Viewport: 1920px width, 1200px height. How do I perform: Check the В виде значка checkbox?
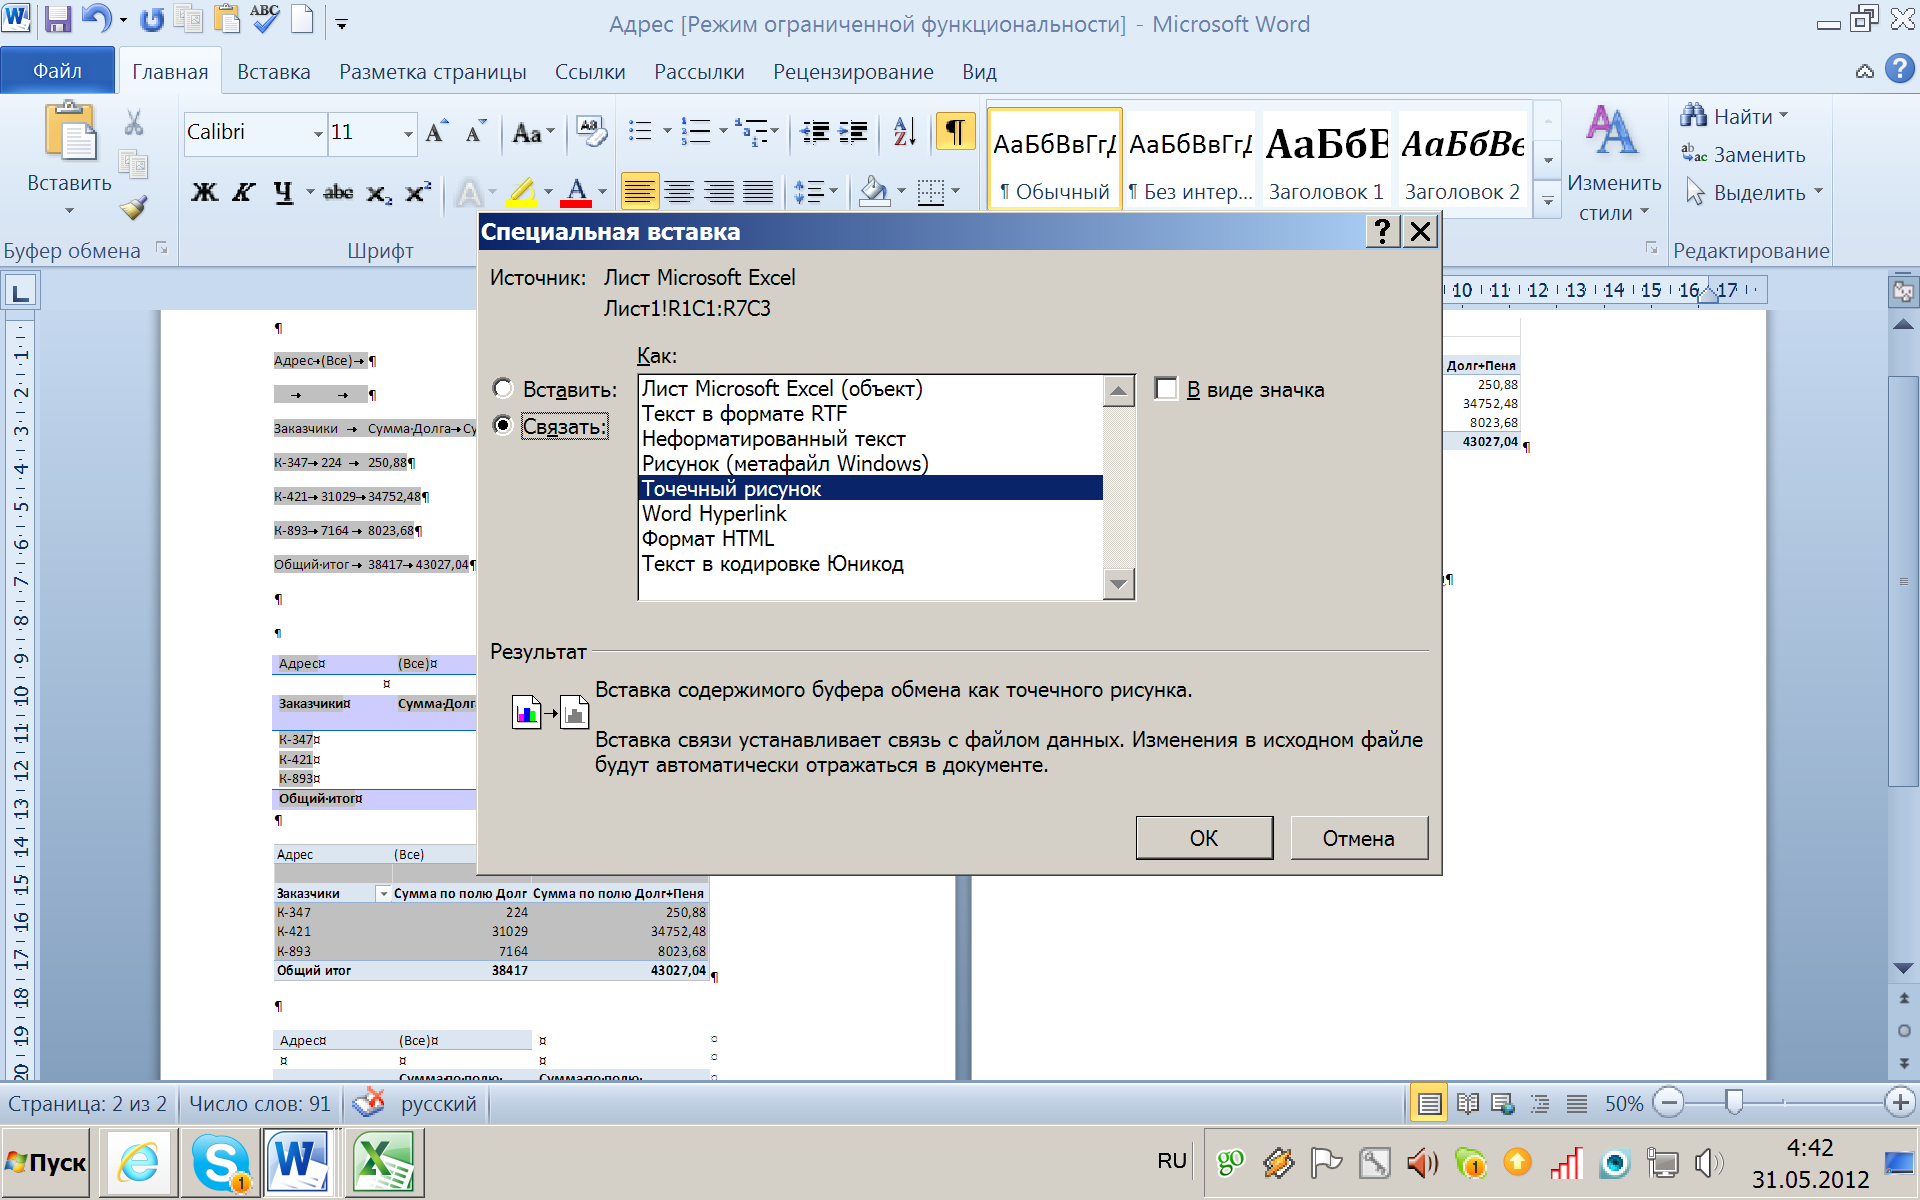point(1166,388)
